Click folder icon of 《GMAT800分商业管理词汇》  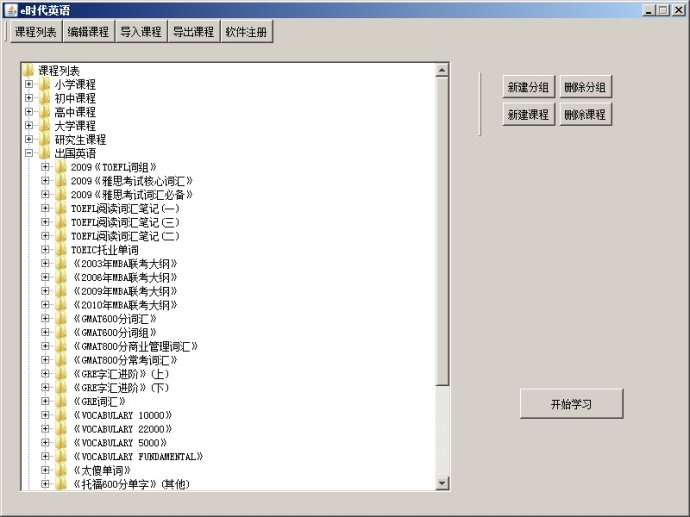coord(61,346)
